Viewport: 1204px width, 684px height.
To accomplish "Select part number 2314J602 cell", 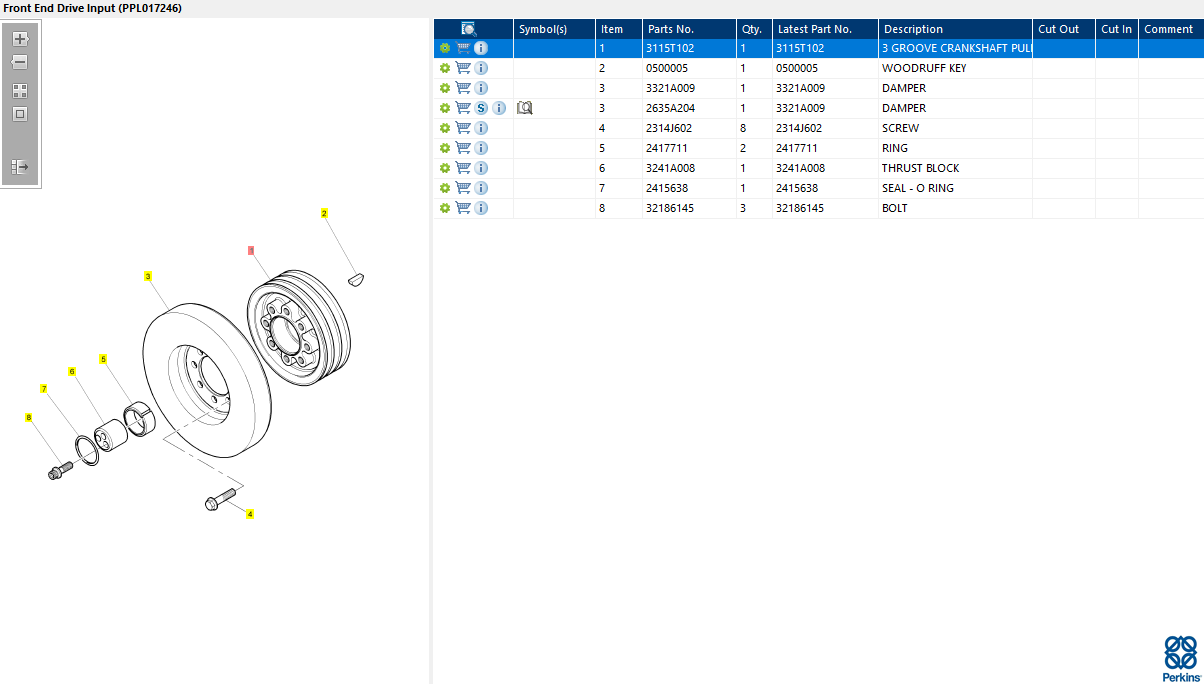I will [689, 128].
